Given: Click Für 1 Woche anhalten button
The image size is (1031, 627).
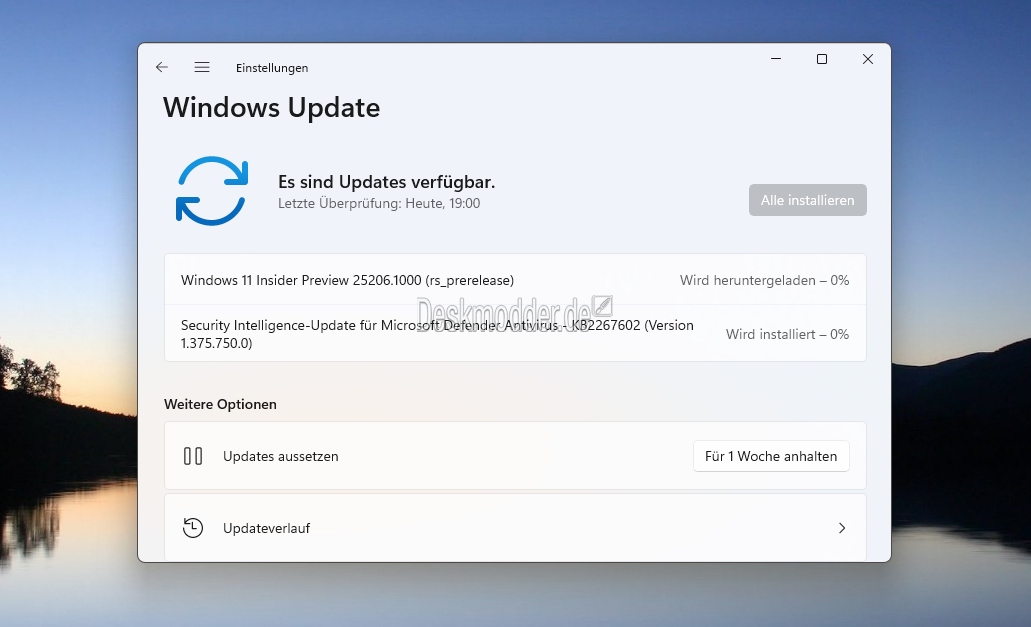Looking at the screenshot, I should point(770,456).
